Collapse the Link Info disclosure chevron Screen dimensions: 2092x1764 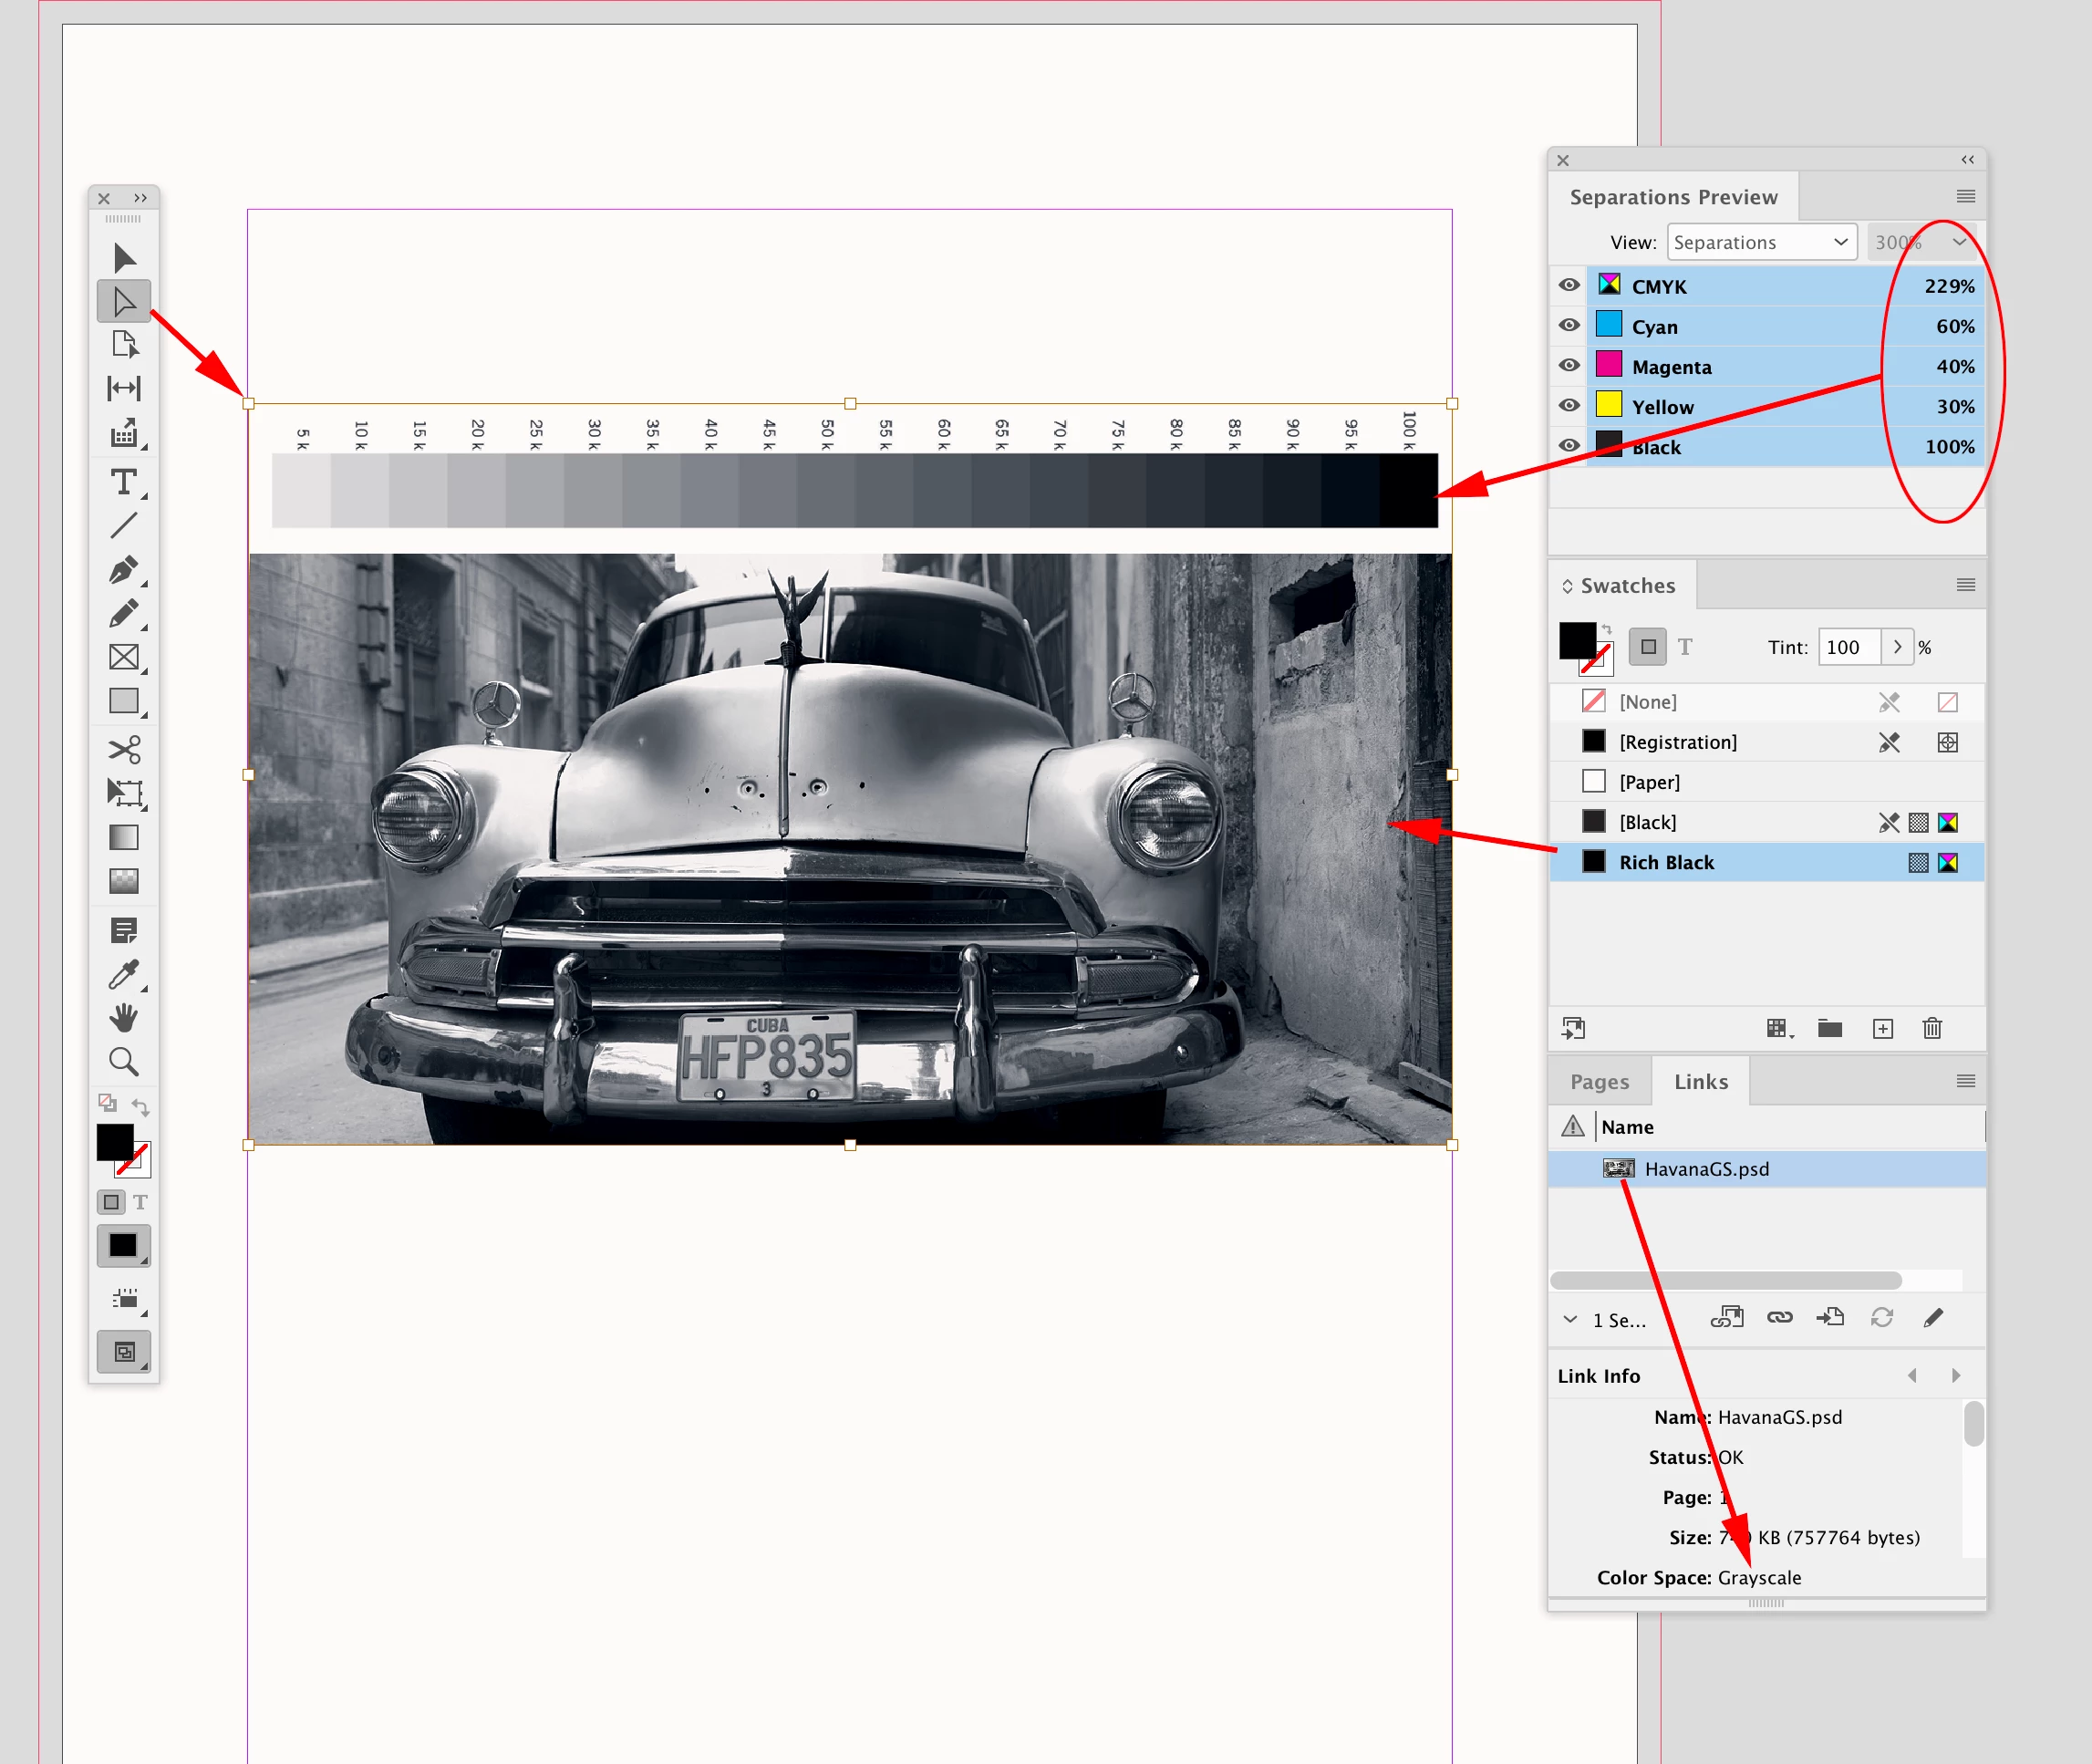point(1570,1319)
